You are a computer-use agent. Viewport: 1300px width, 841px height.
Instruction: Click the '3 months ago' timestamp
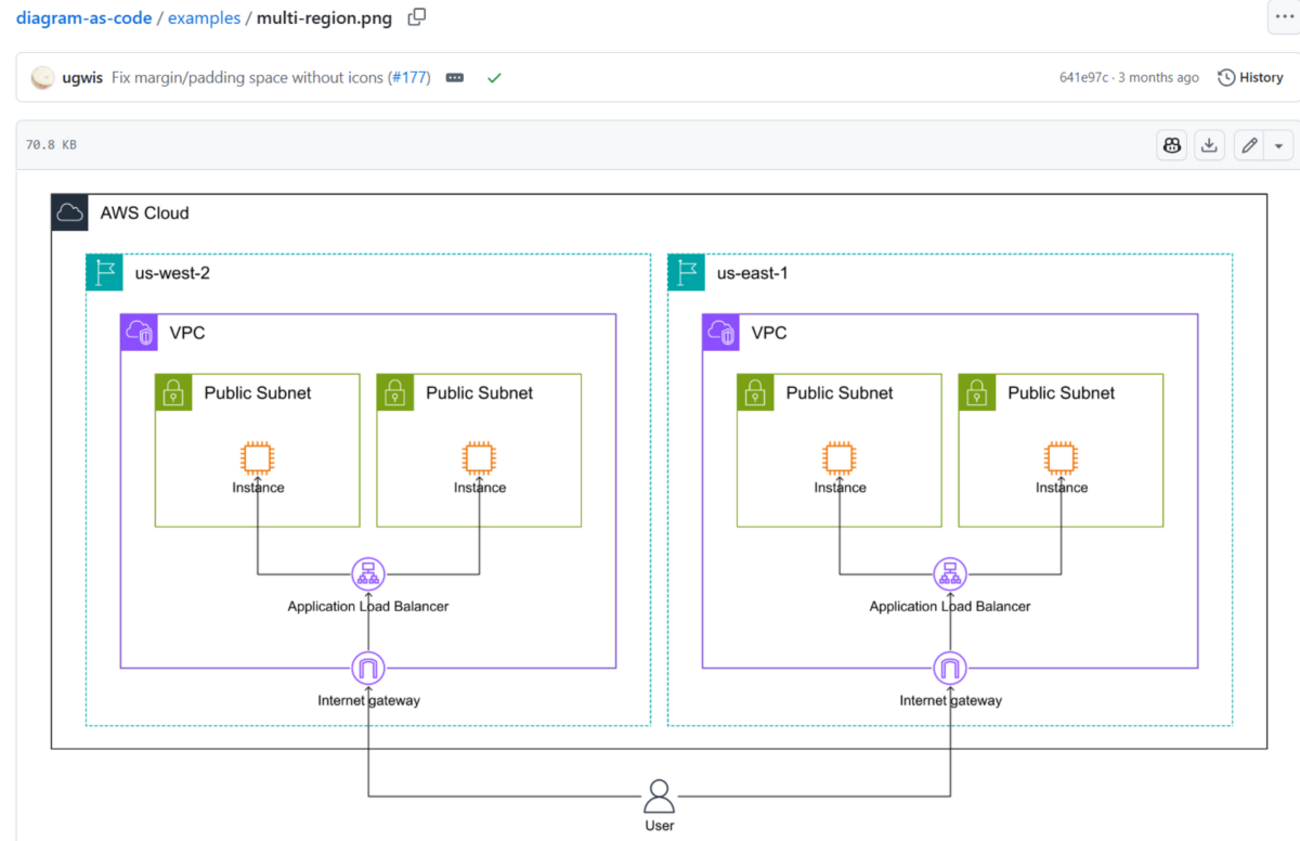1158,78
